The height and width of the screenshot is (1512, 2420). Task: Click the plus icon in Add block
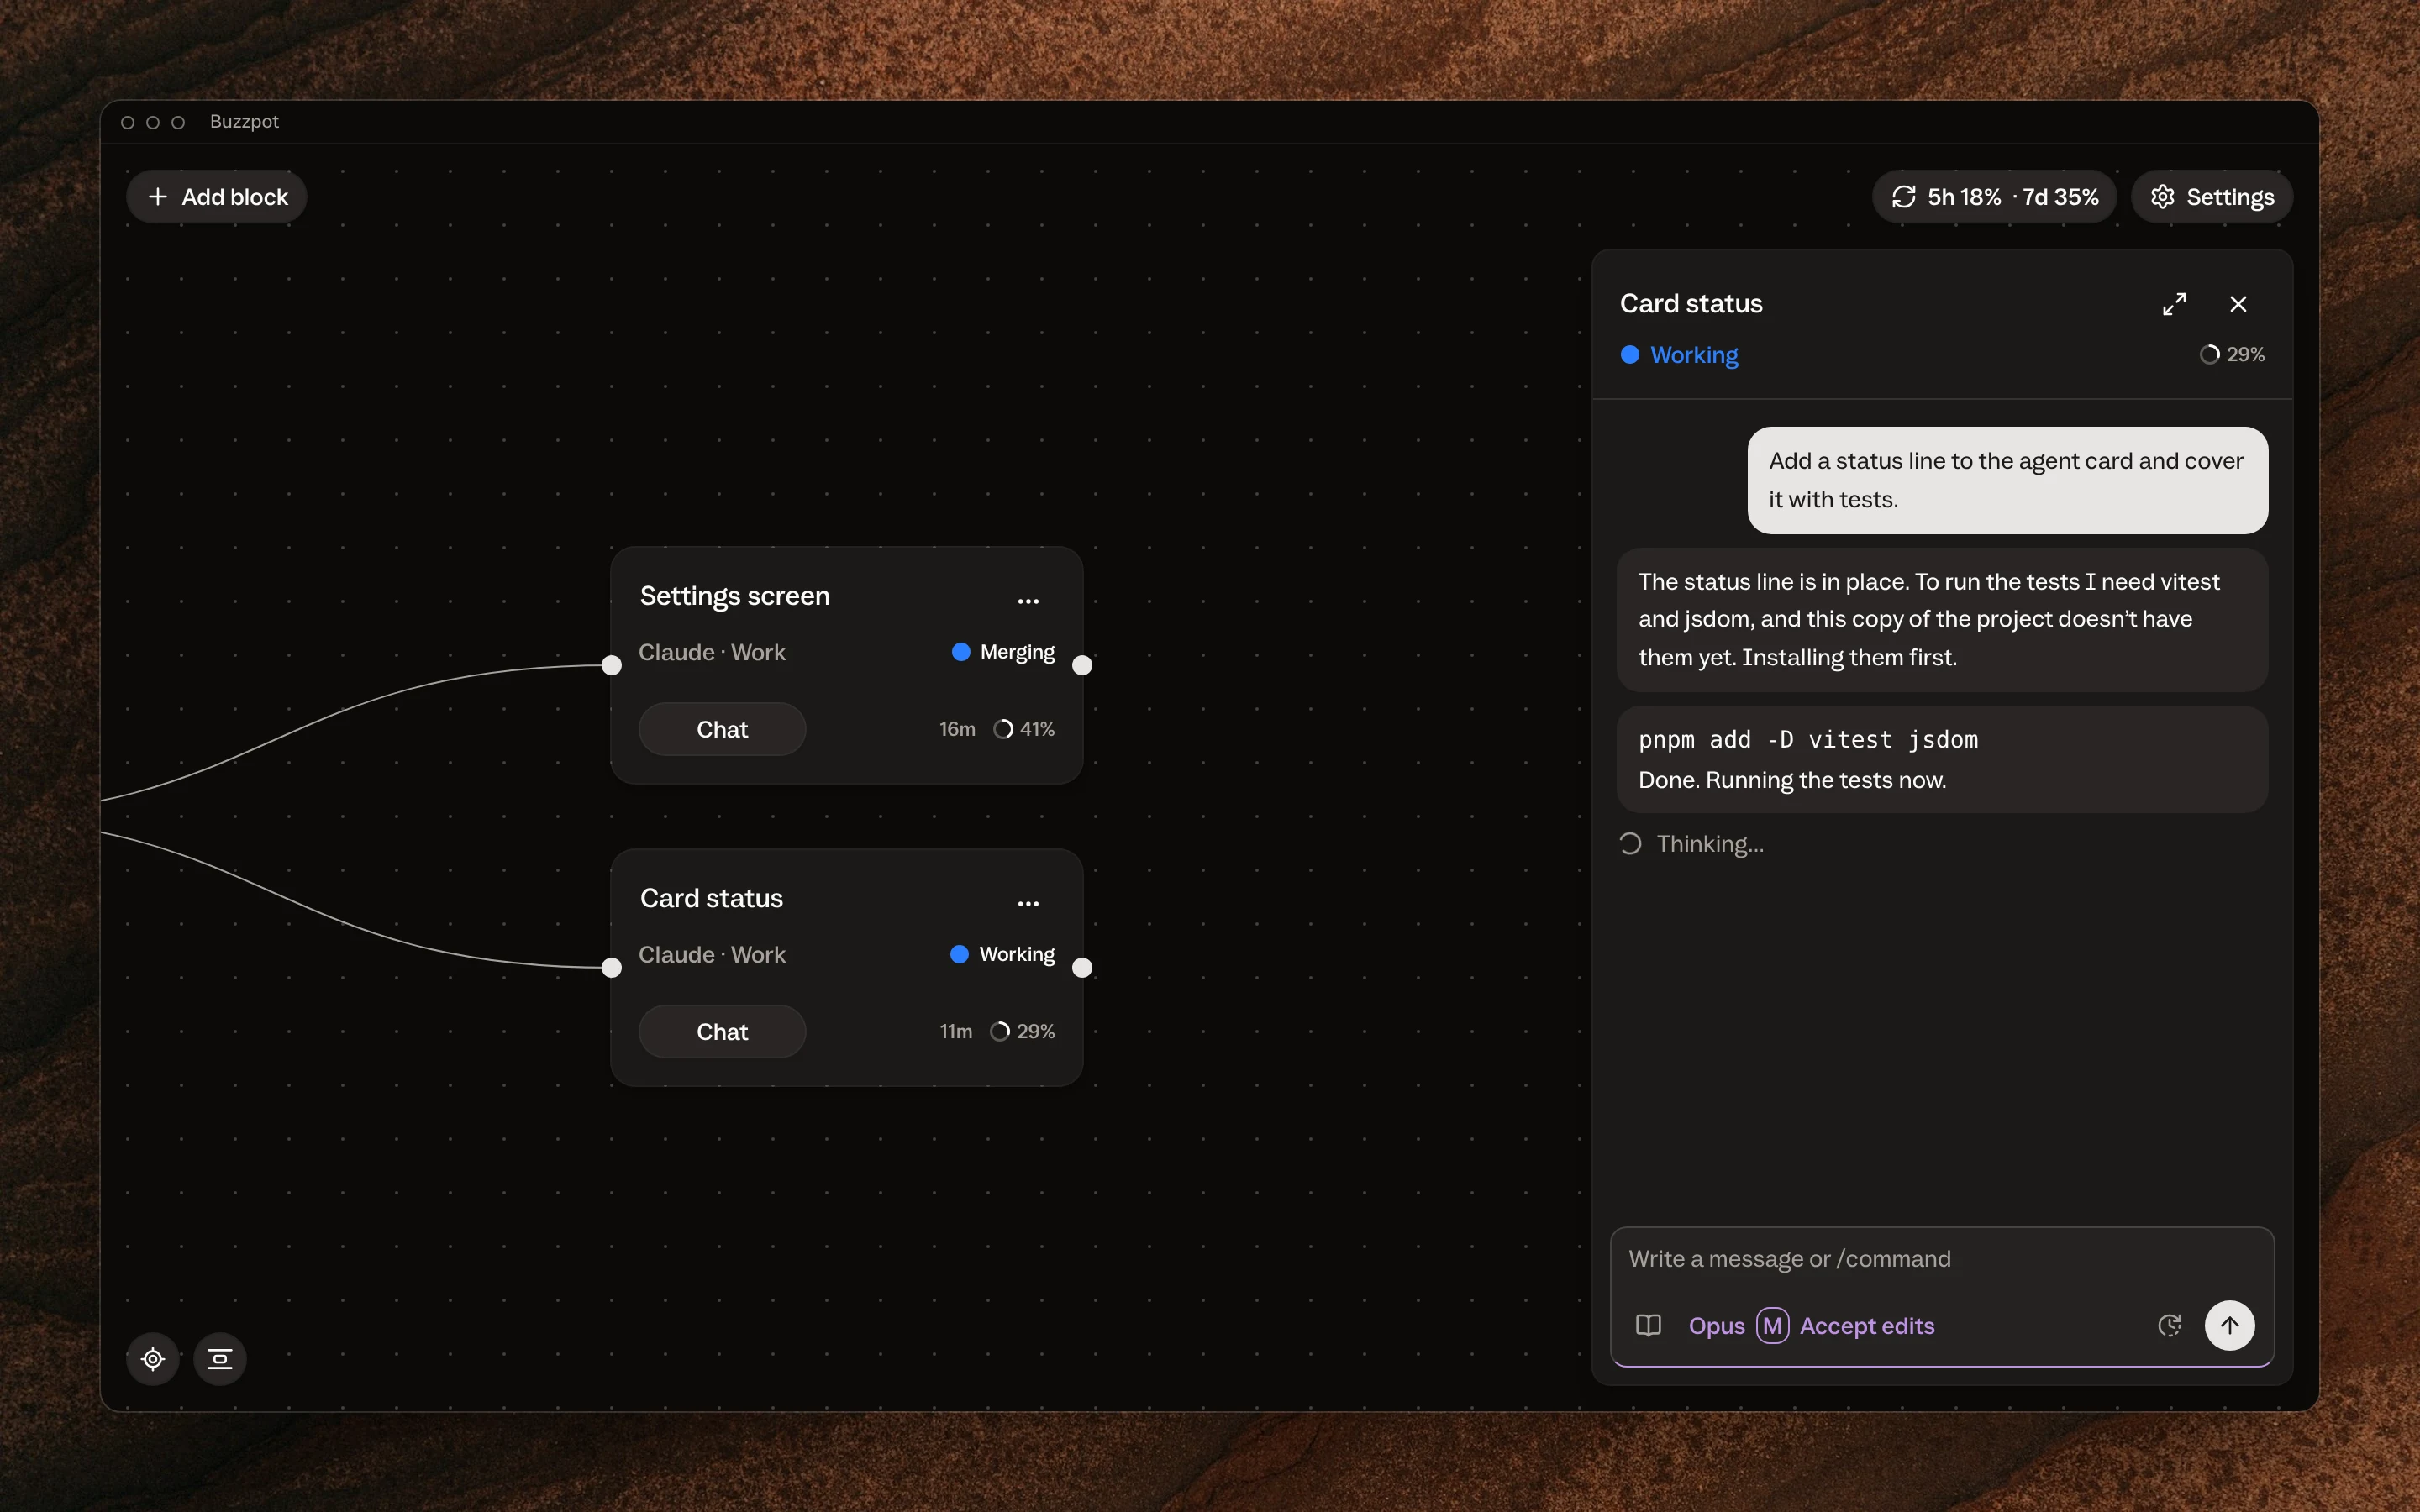158,197
